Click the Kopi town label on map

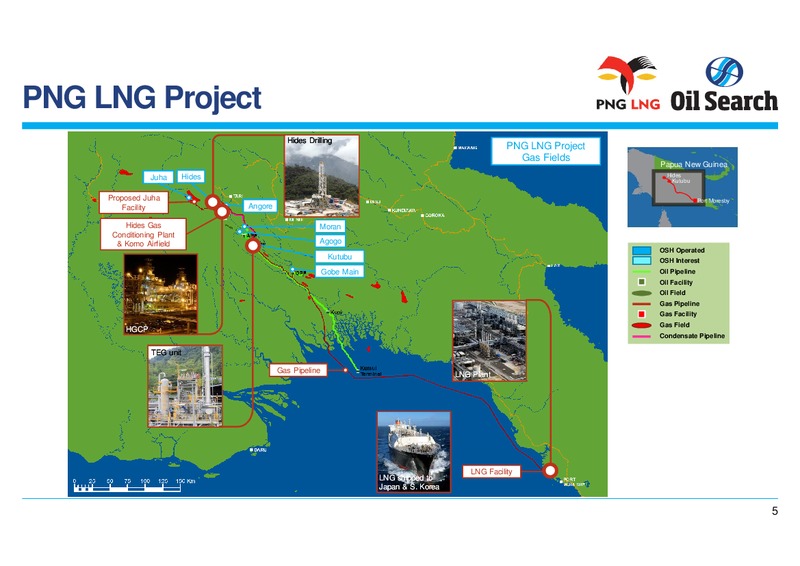pos(336,312)
